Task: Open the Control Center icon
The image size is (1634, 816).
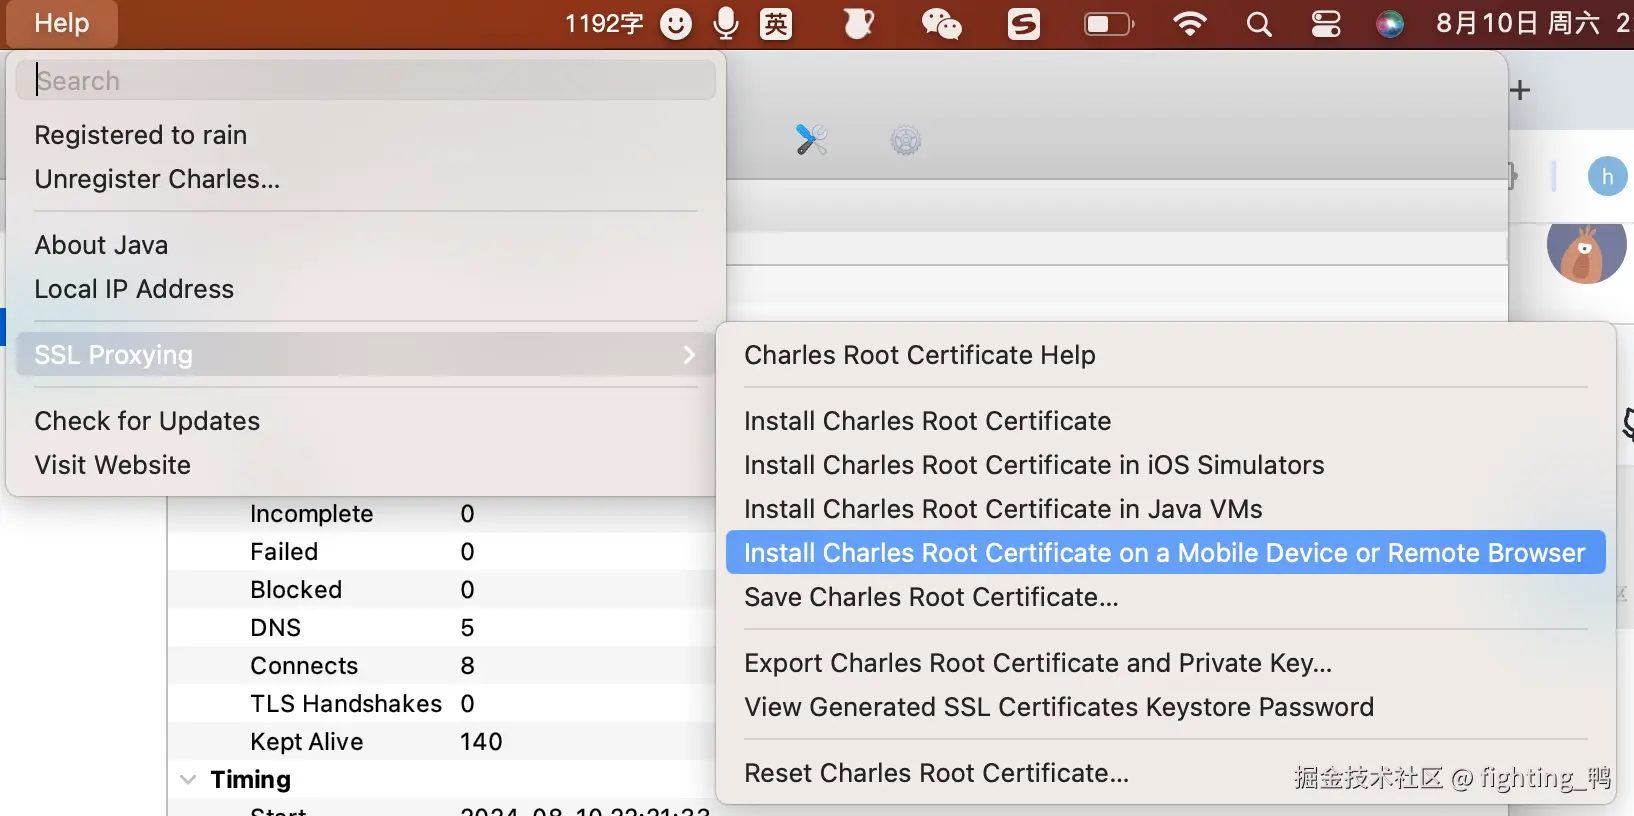Action: pyautogui.click(x=1326, y=24)
